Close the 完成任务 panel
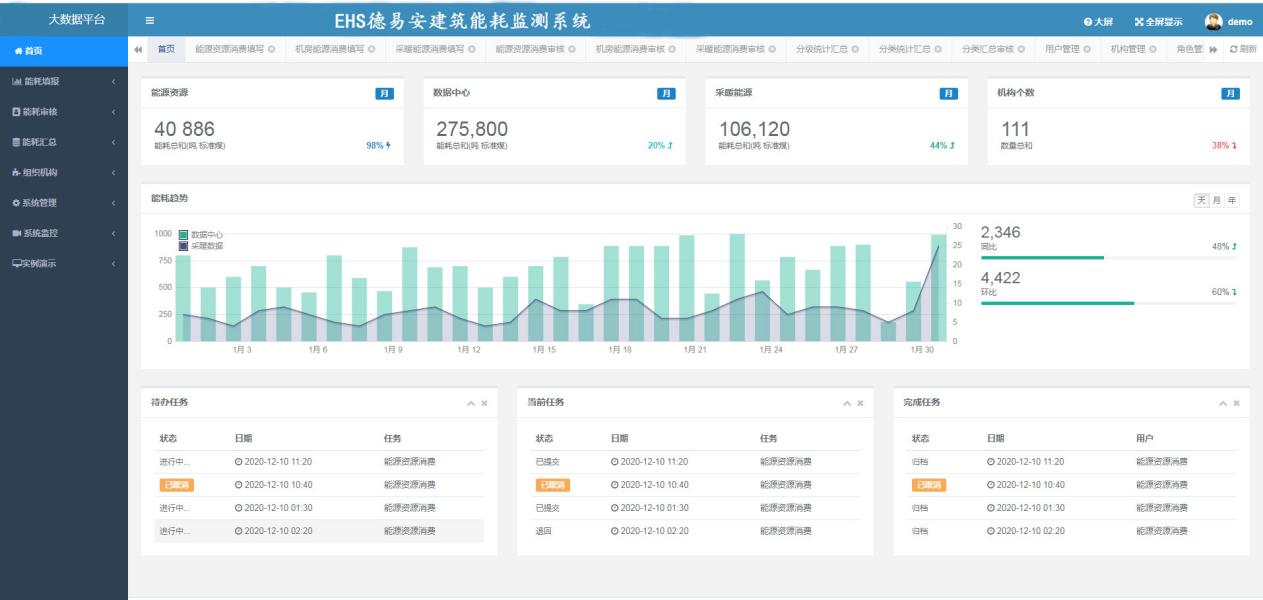This screenshot has width=1263, height=600. click(1236, 403)
